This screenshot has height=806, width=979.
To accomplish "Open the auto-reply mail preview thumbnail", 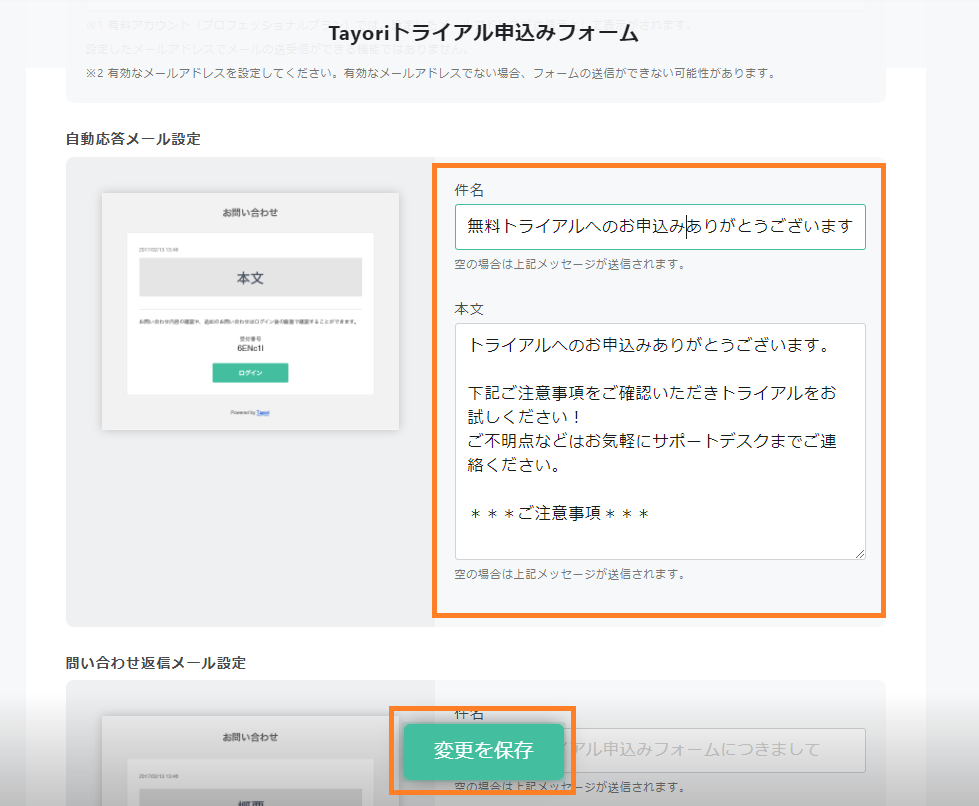I will tap(250, 311).
